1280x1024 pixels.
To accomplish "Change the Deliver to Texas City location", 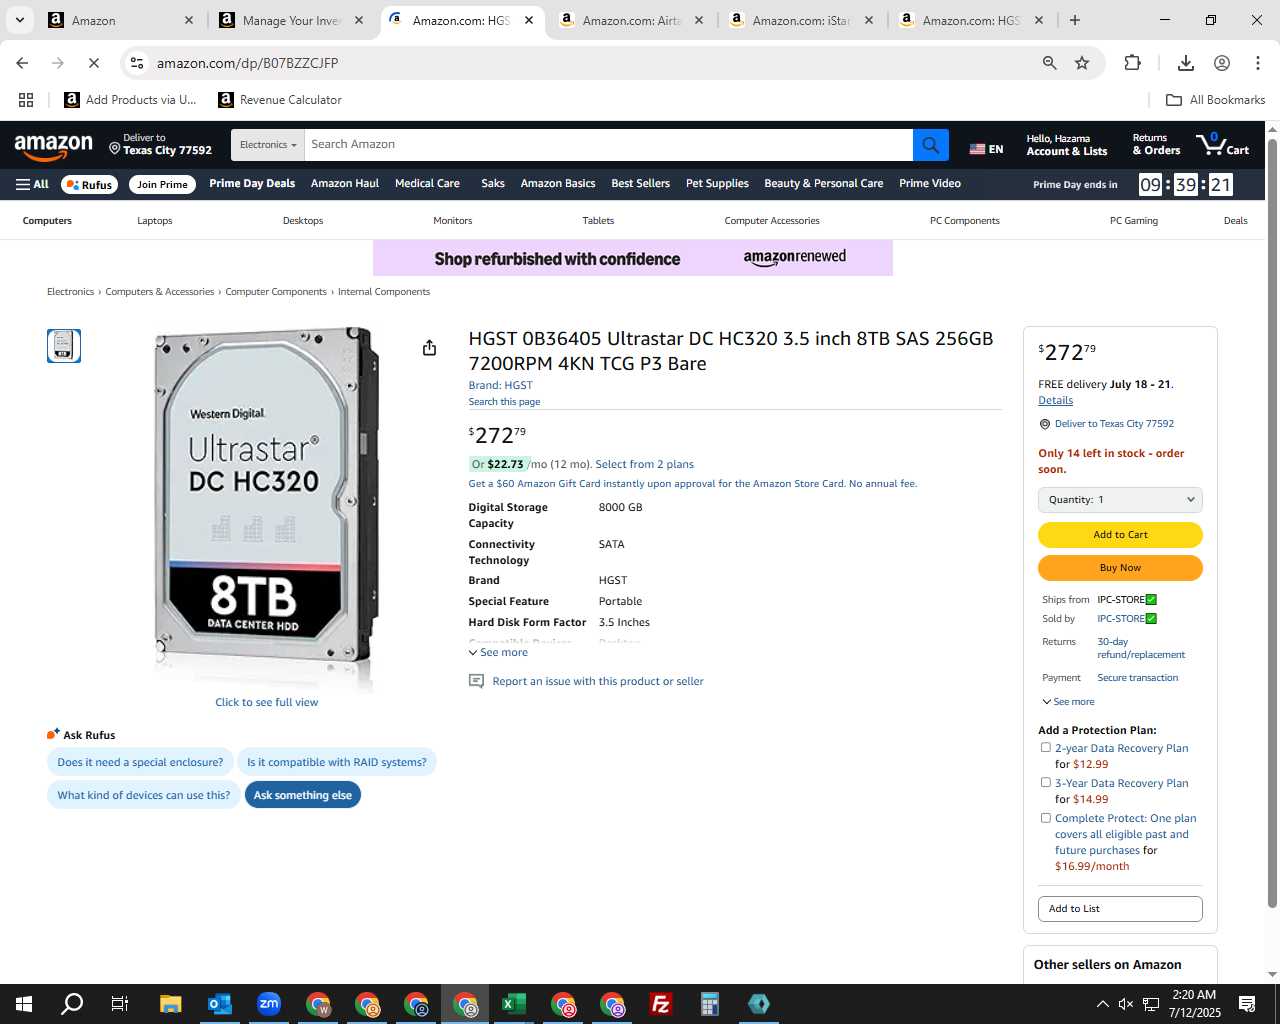I will tap(160, 145).
